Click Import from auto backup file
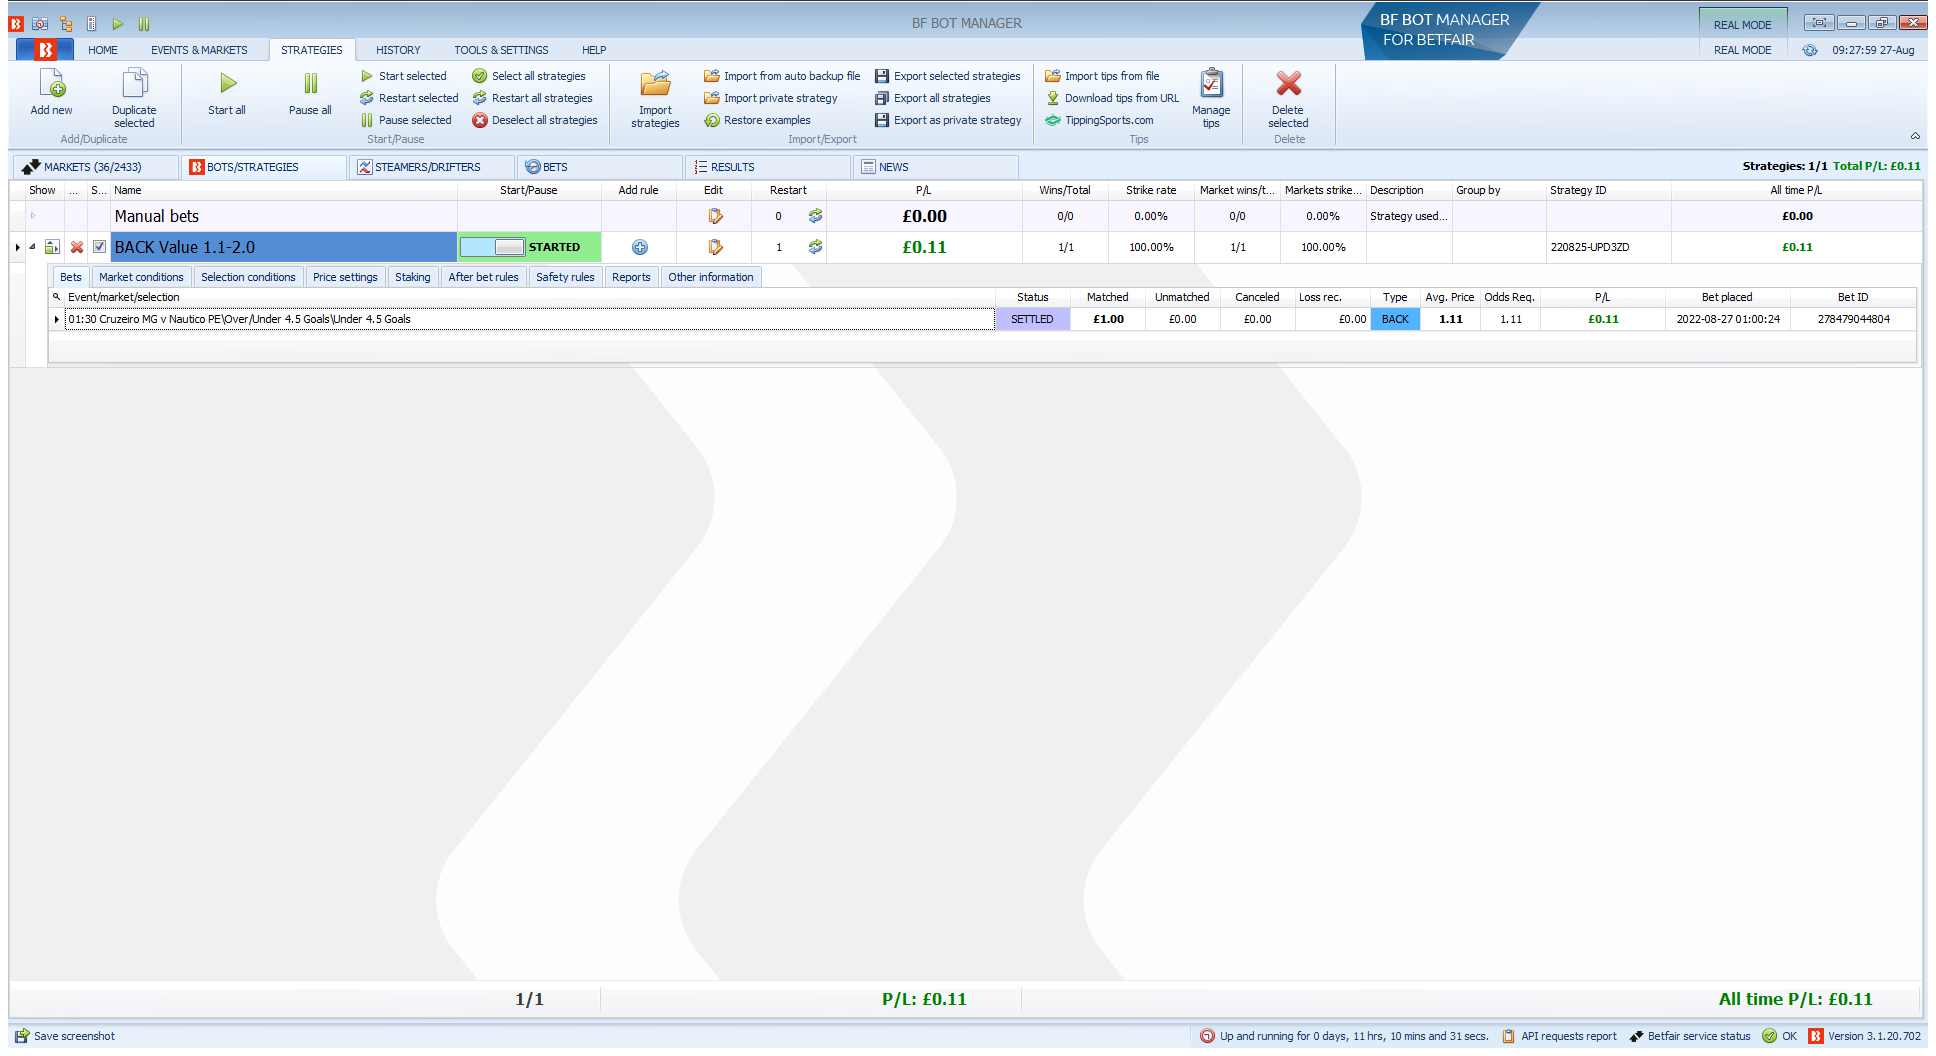The width and height of the screenshot is (1936, 1056). pyautogui.click(x=782, y=76)
